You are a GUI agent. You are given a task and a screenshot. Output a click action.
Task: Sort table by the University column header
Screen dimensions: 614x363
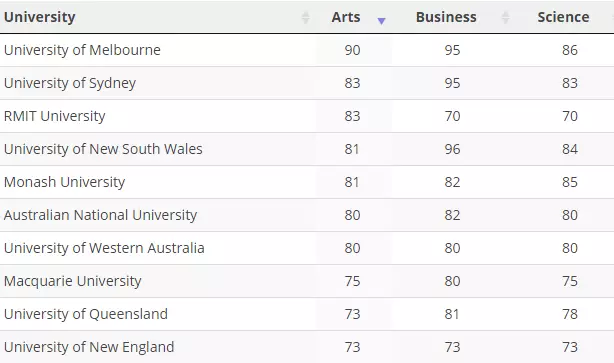[40, 17]
